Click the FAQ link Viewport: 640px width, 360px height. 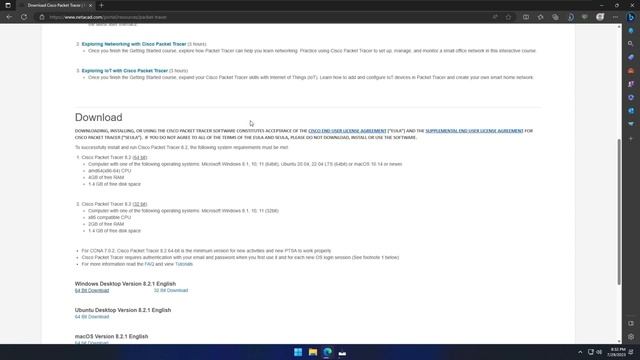149,264
